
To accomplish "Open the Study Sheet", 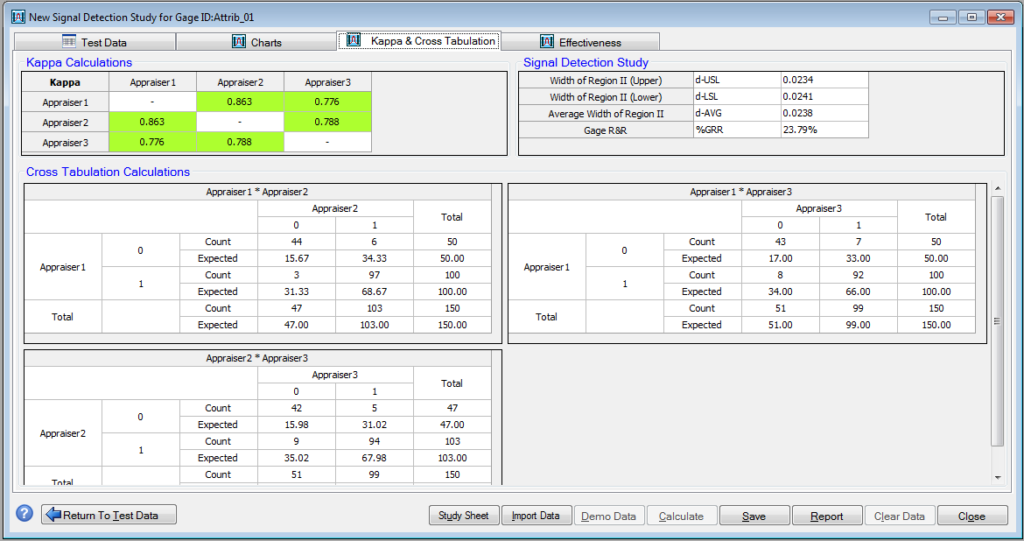I will click(x=463, y=516).
